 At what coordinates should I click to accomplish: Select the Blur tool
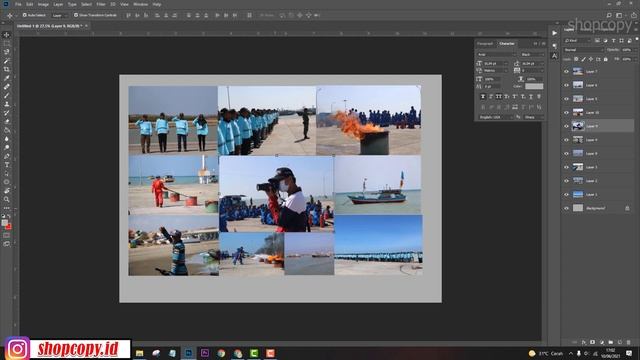tap(7, 139)
